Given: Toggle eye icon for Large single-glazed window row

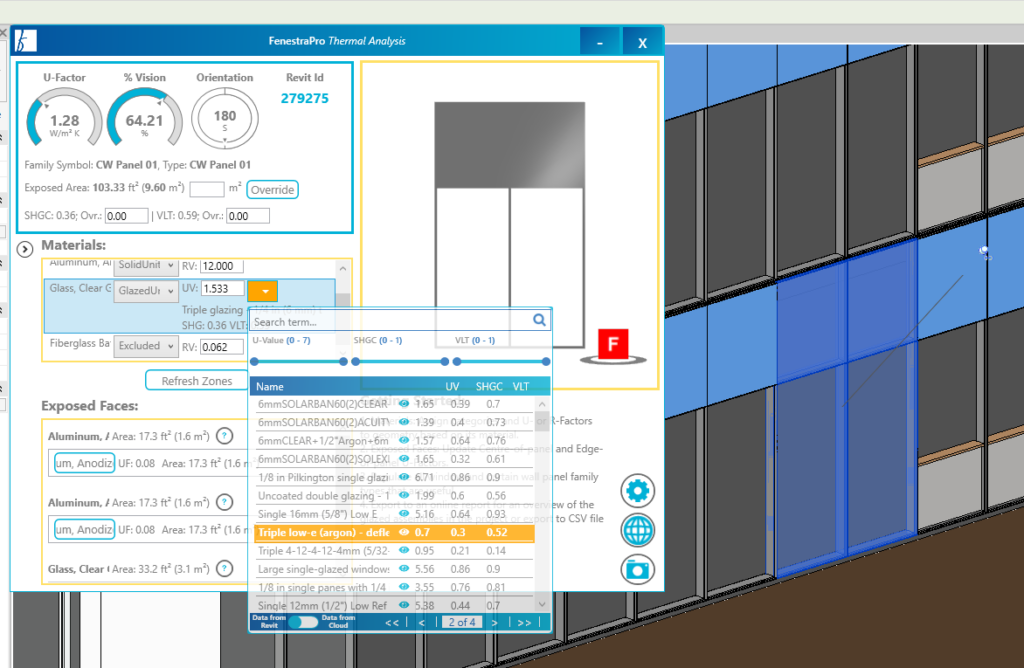Looking at the screenshot, I should point(404,569).
